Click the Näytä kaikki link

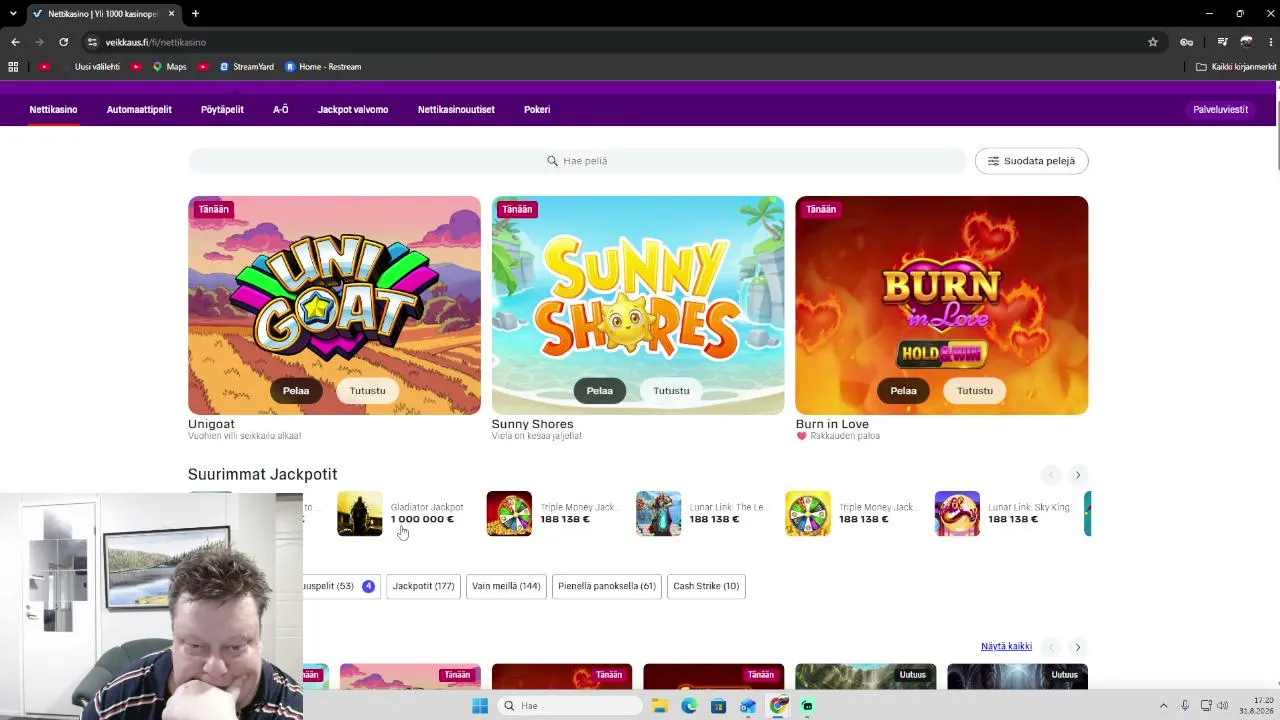(x=1006, y=647)
